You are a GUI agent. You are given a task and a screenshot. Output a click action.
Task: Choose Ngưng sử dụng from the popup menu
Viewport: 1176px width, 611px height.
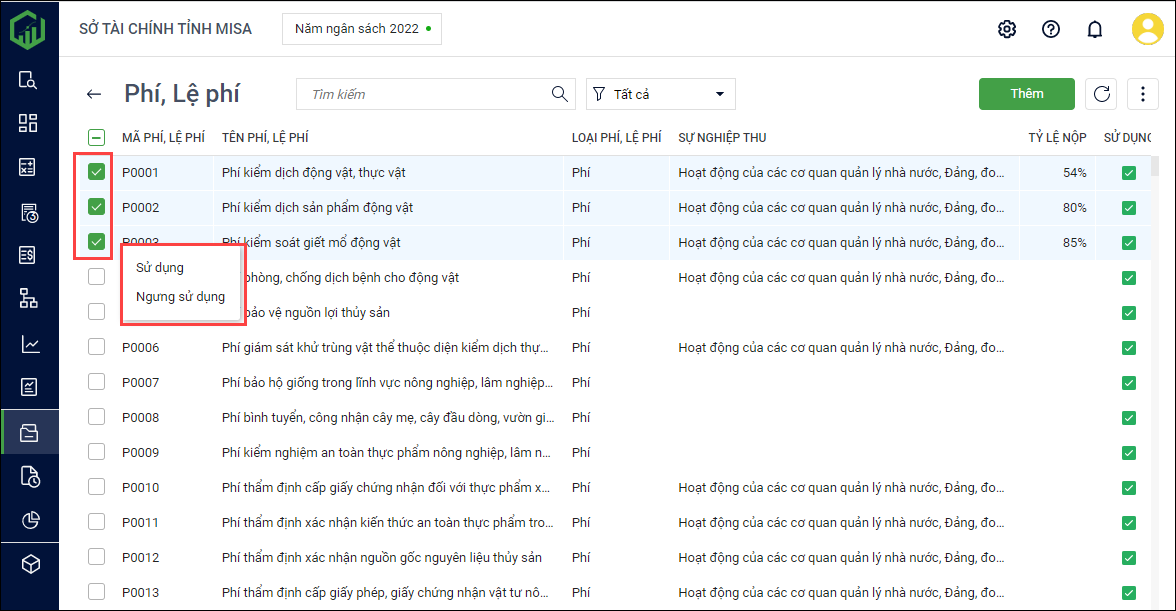point(180,297)
